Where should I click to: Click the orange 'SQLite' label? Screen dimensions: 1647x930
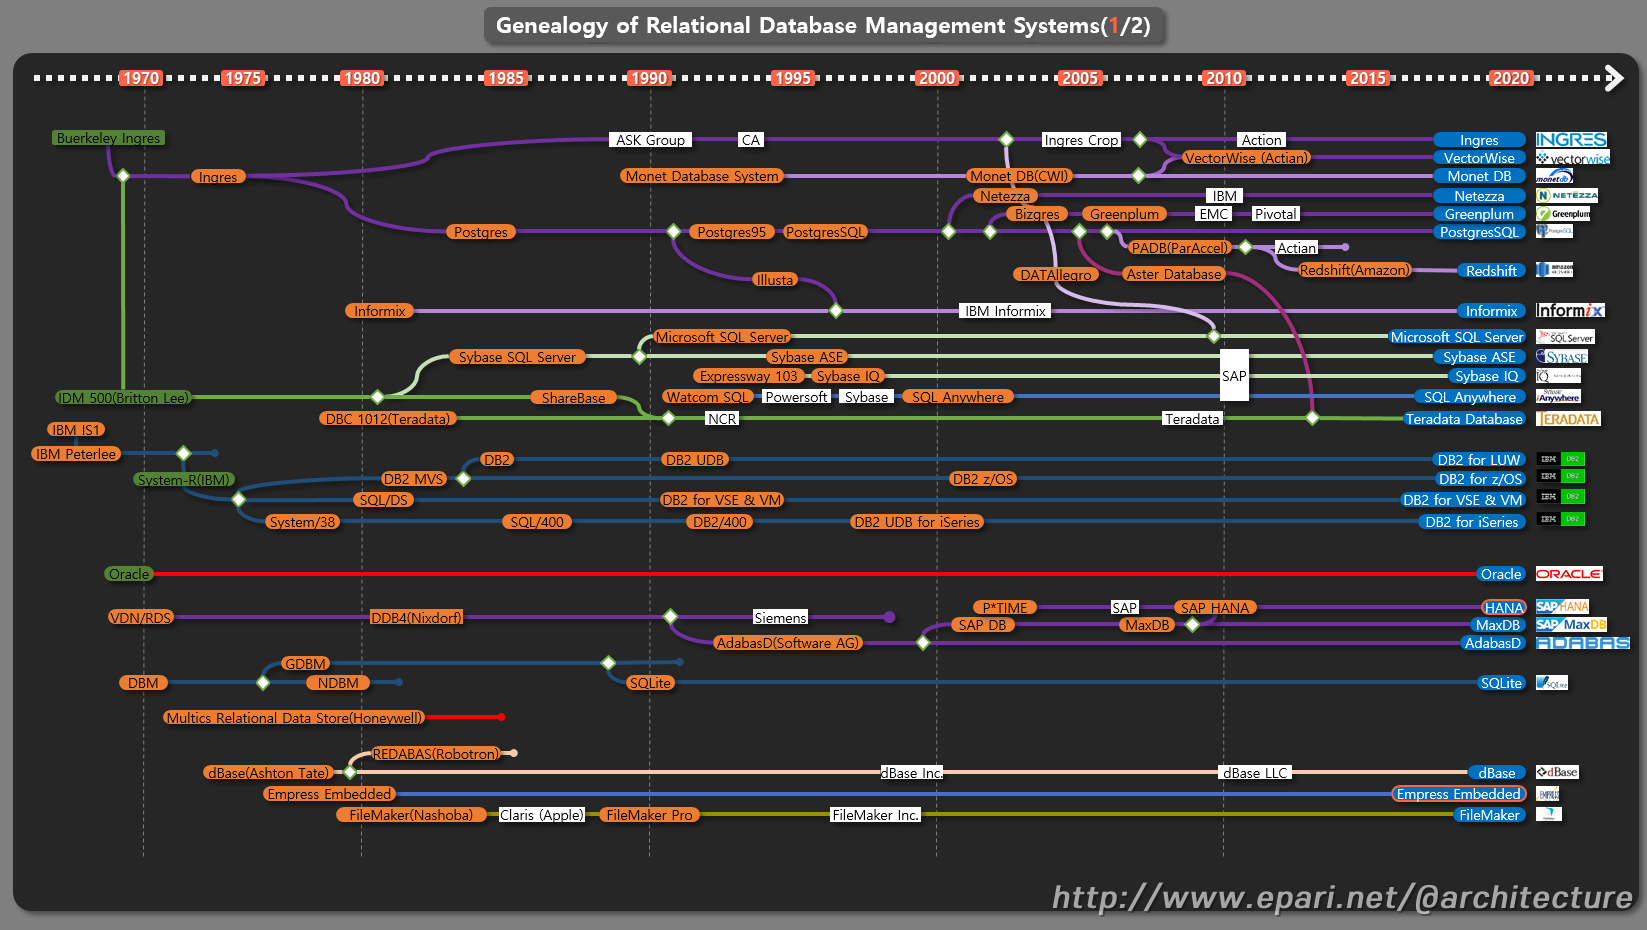[x=650, y=683]
